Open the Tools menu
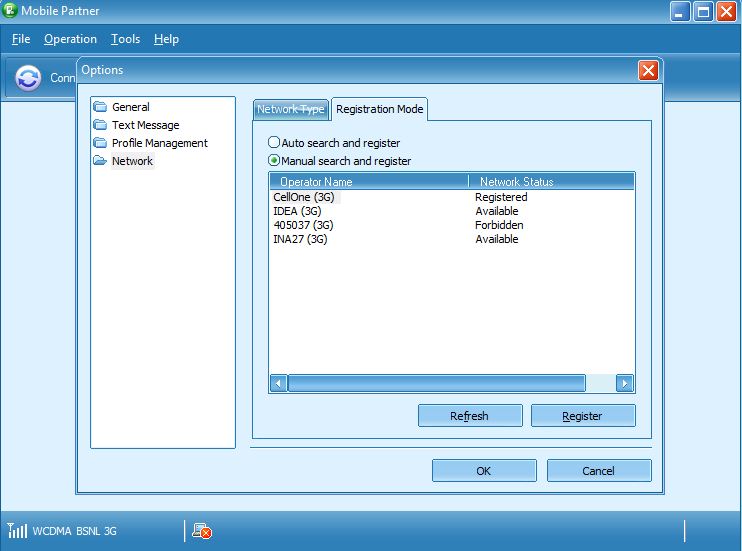The width and height of the screenshot is (742, 551). click(125, 39)
